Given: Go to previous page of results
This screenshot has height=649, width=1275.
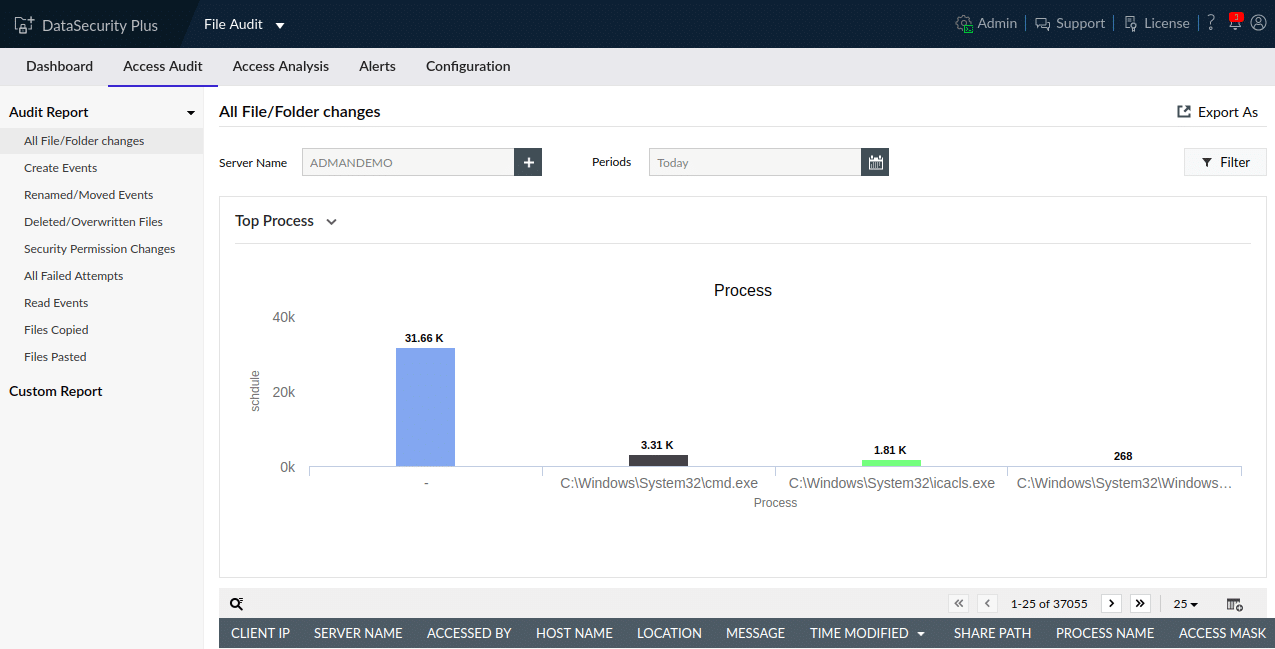Looking at the screenshot, I should pos(987,604).
